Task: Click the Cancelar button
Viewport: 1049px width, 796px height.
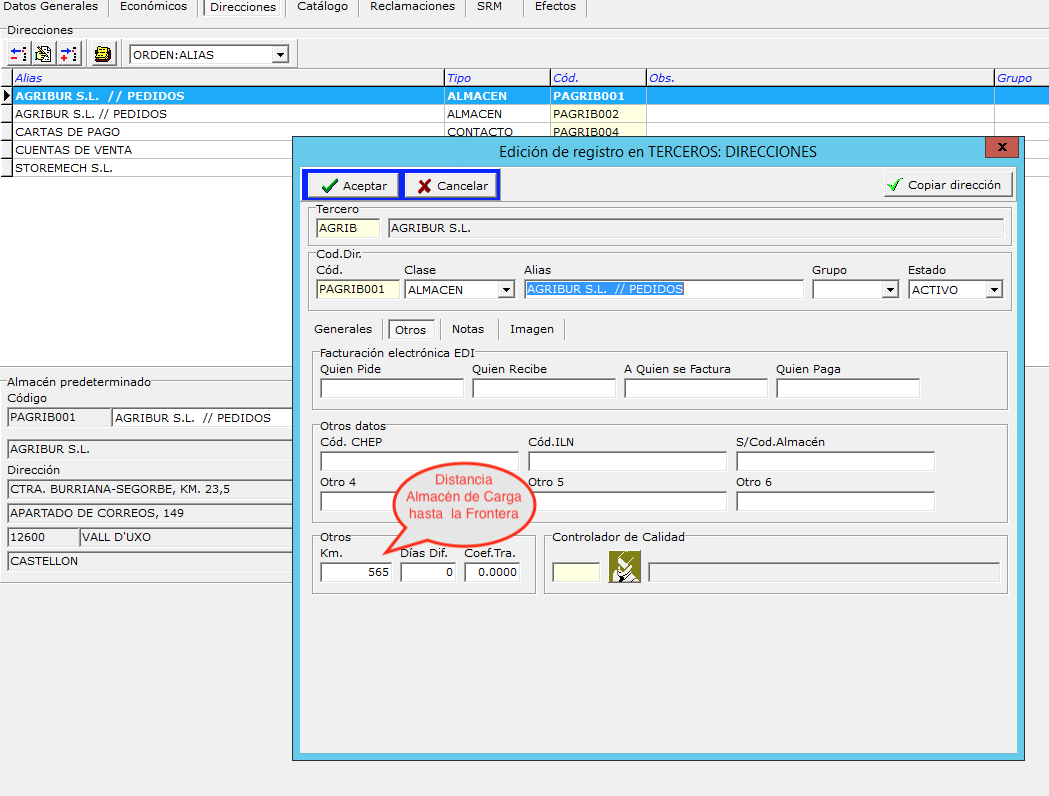Action: tap(452, 185)
